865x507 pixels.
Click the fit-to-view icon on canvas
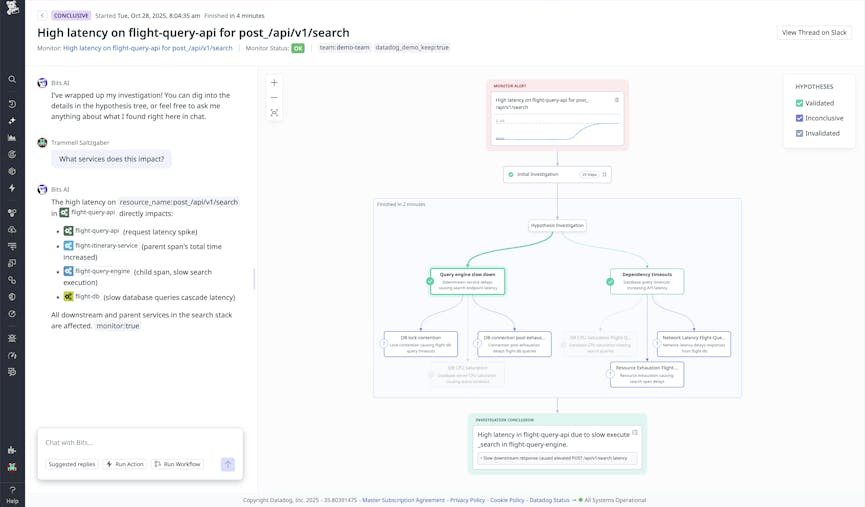[x=274, y=113]
